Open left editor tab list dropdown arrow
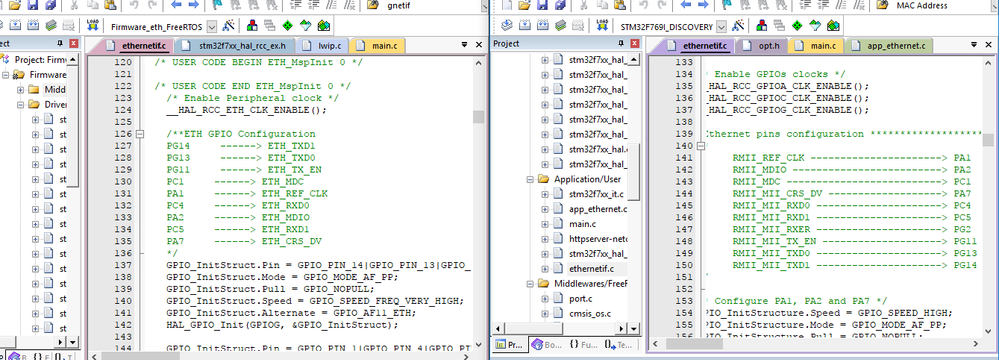 pos(465,45)
